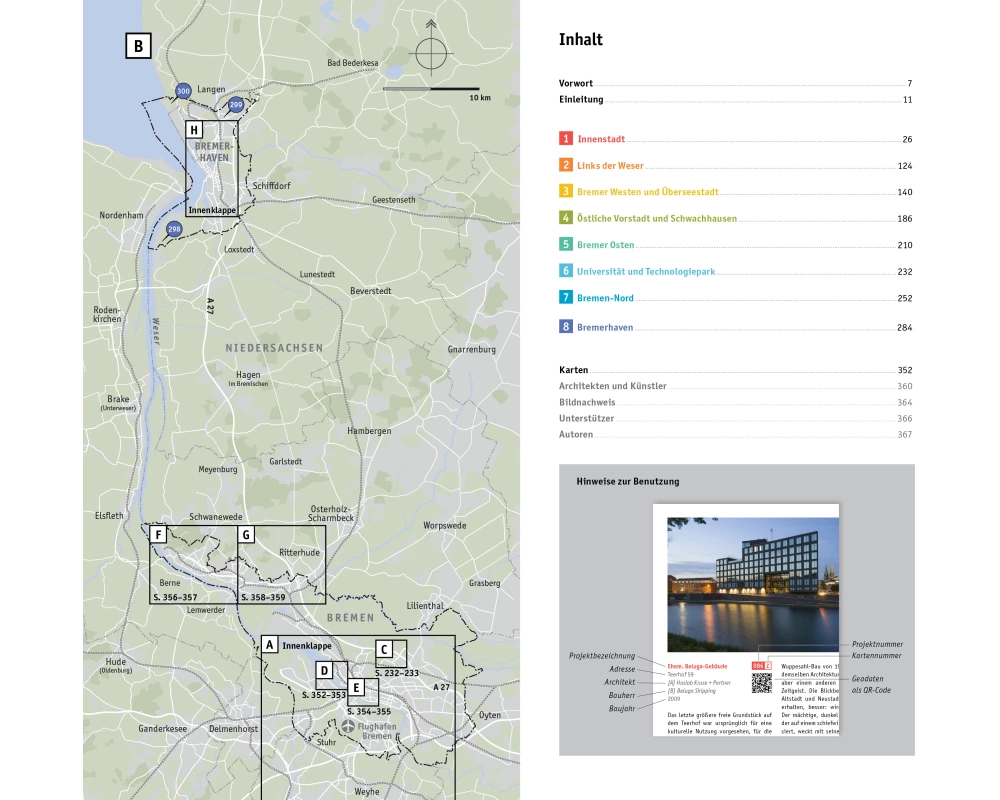Image resolution: width=1000 pixels, height=800 pixels.
Task: Click the red chapter 1 square
Action: point(566,139)
